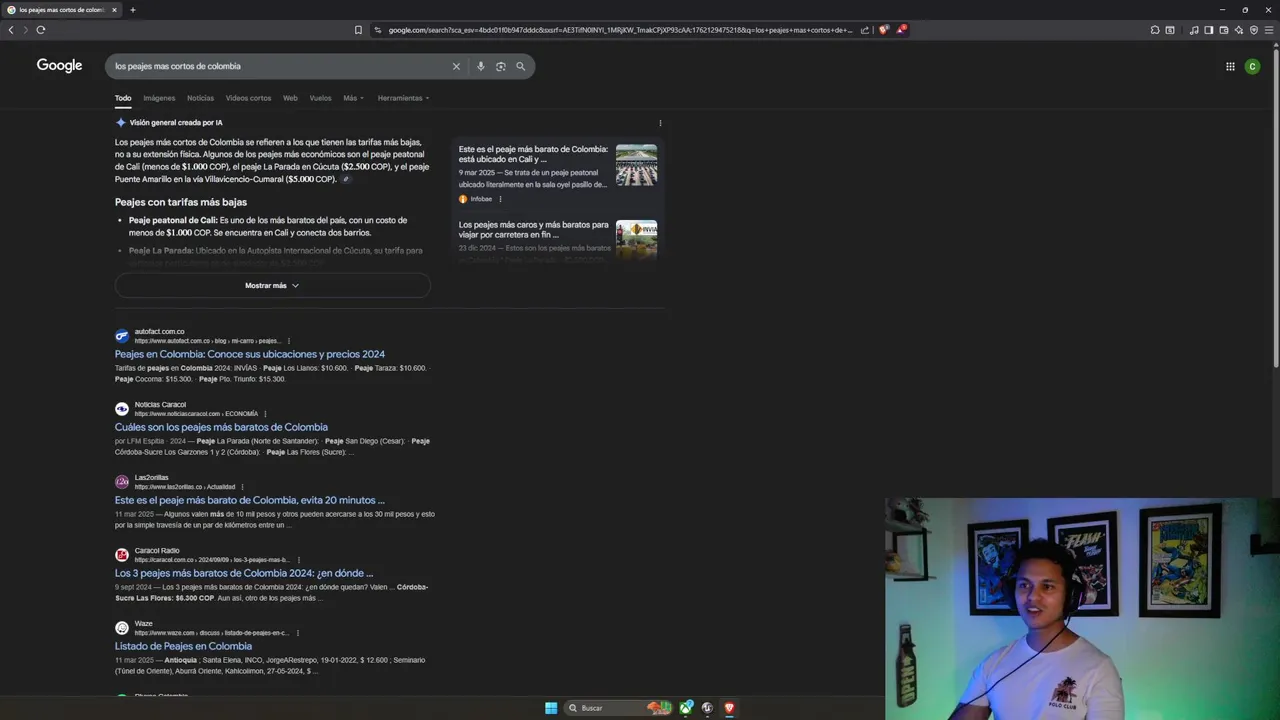1280x720 pixels.
Task: Open the browser extensions puzzle icon
Action: (1155, 30)
